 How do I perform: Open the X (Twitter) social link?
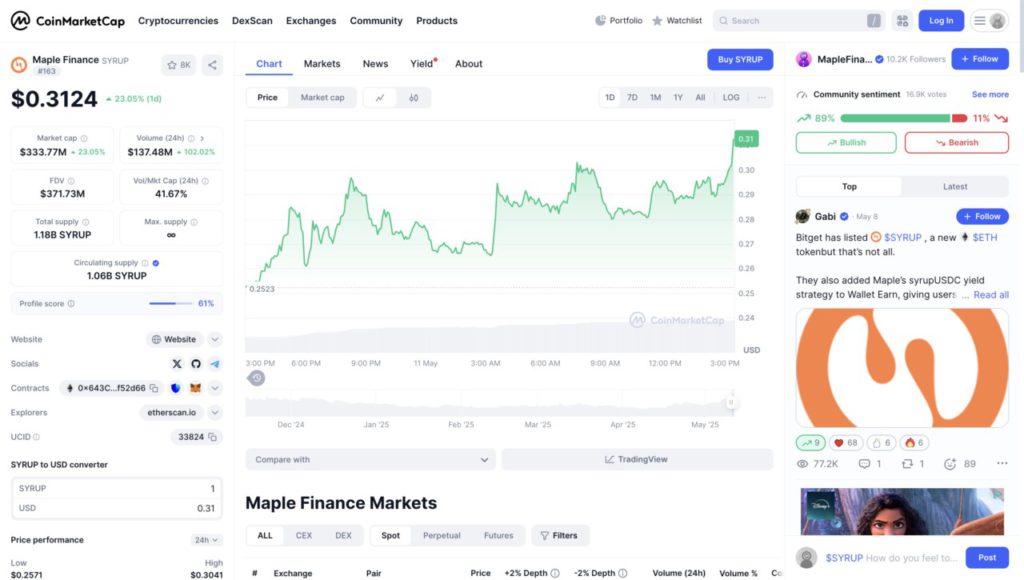click(x=177, y=364)
